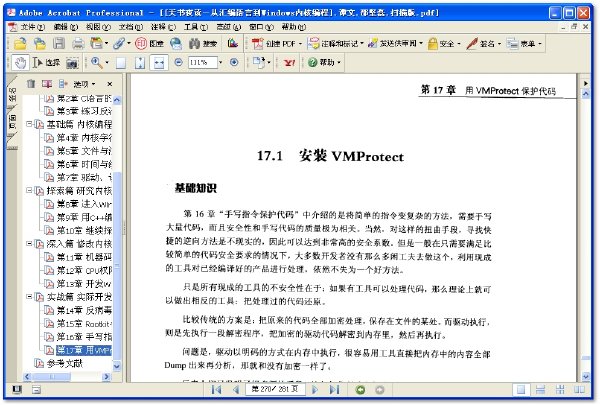This screenshot has width=600, height=406.
Task: Close the bookmarks navigation panel
Action: point(112,83)
